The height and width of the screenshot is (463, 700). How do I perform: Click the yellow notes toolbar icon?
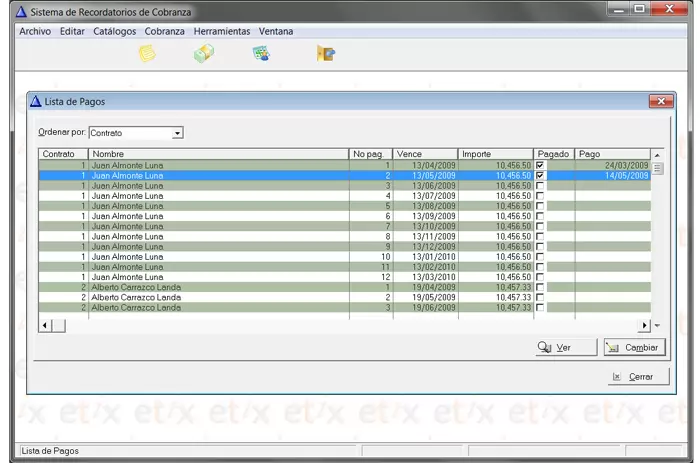[x=147, y=54]
